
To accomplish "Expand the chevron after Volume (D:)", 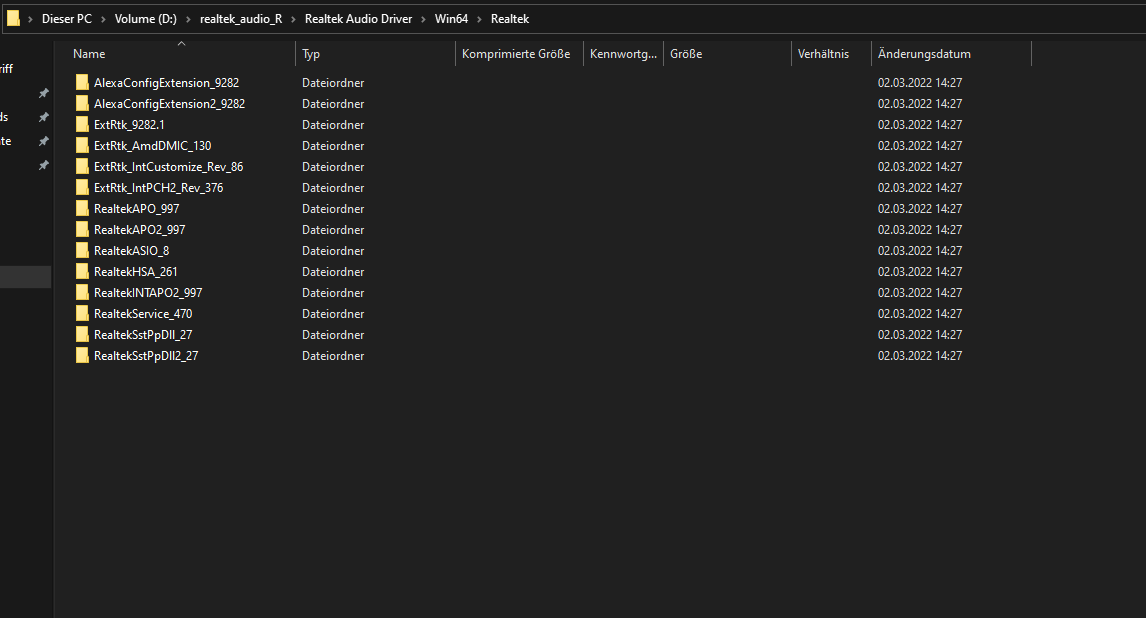I will coord(188,19).
